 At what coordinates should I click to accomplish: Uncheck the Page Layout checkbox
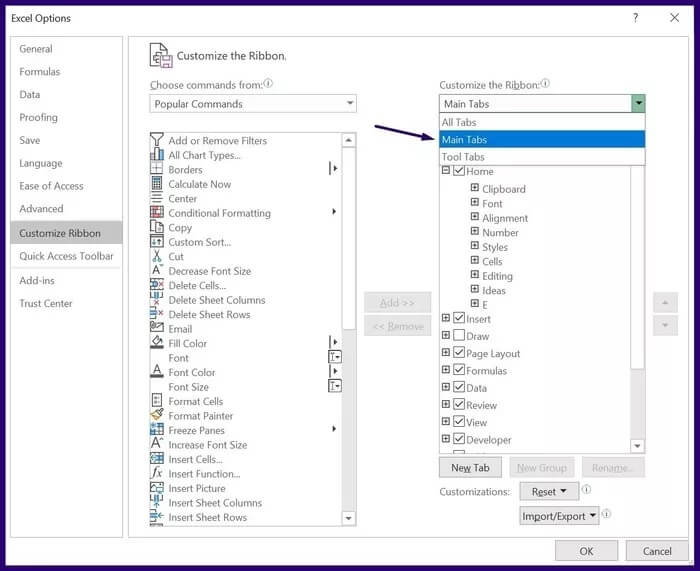coord(459,353)
